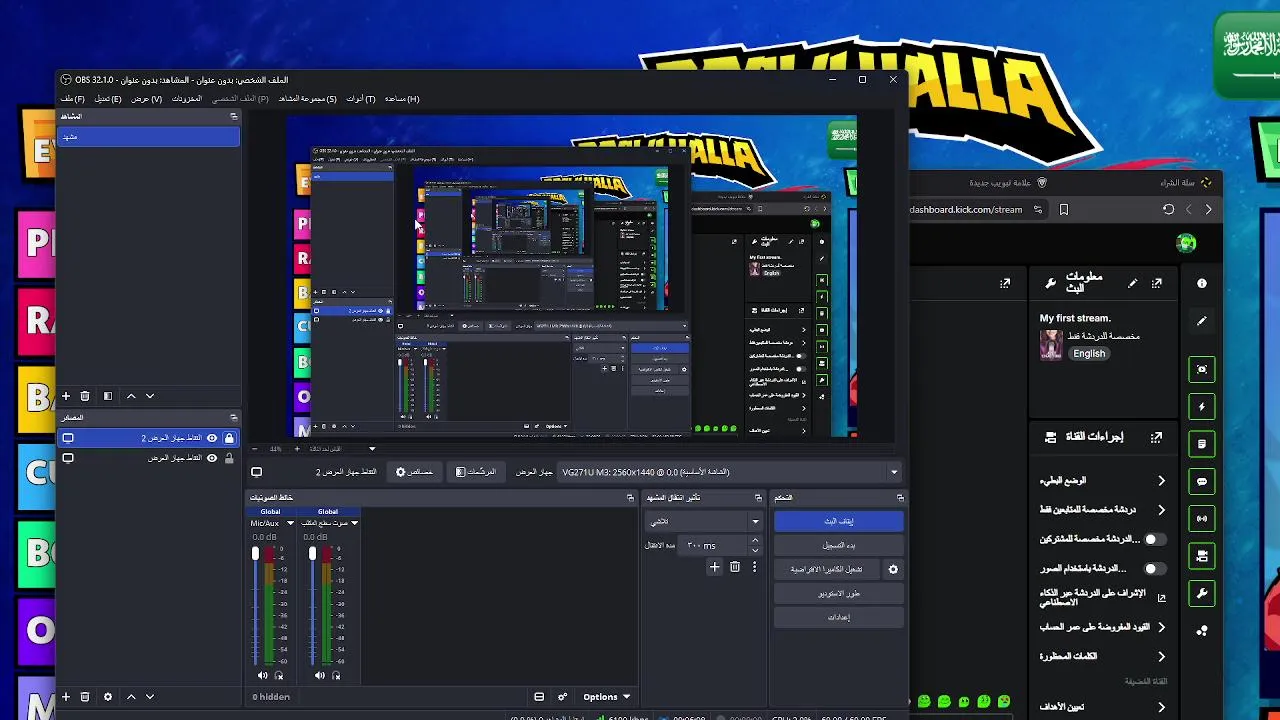The image size is (1280, 720).
Task: Remove the transition with trash icon
Action: [x=735, y=567]
